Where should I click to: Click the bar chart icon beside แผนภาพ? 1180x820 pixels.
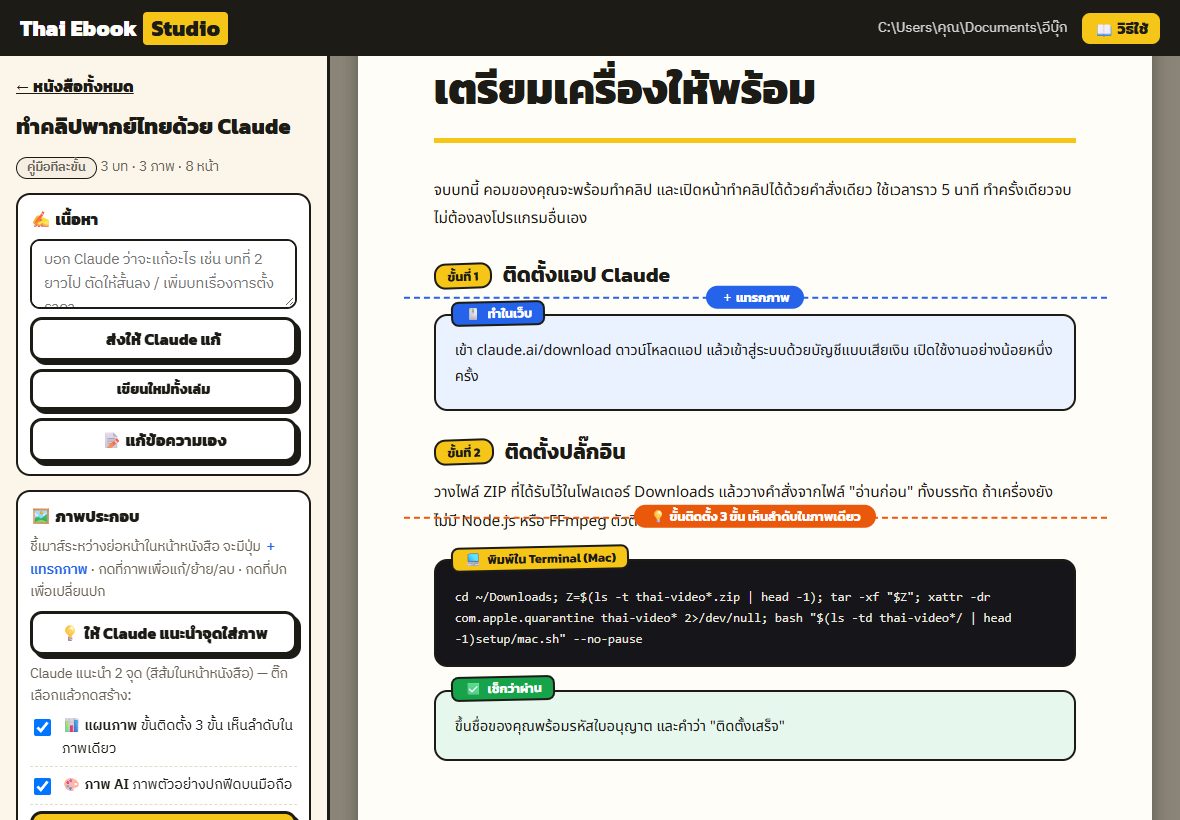click(71, 725)
